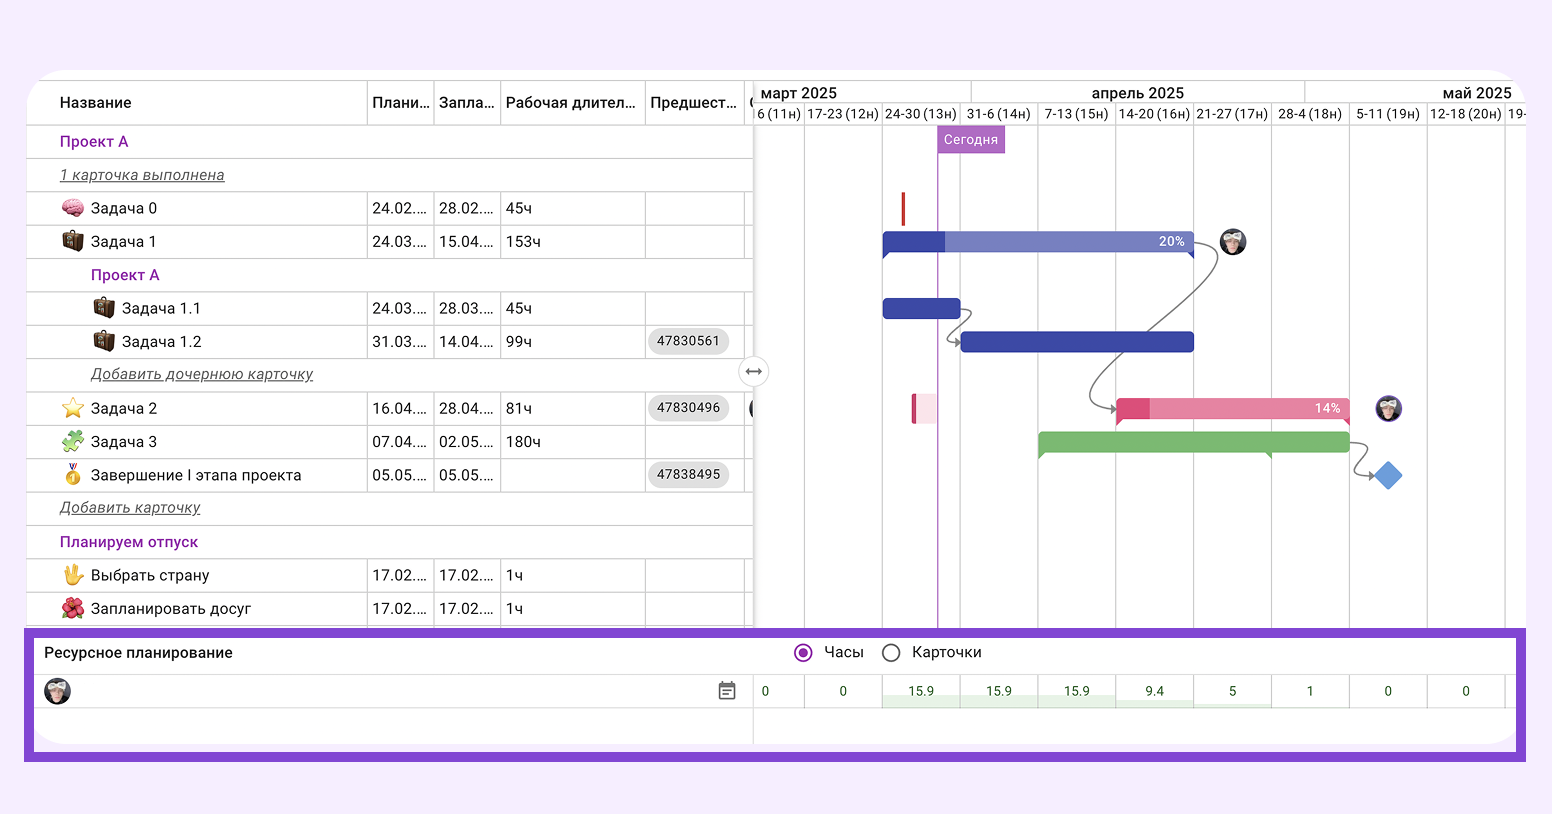Image resolution: width=1552 pixels, height=814 pixels.
Task: Expand the '1 карточка выполнена' collapsed row
Action: point(142,175)
